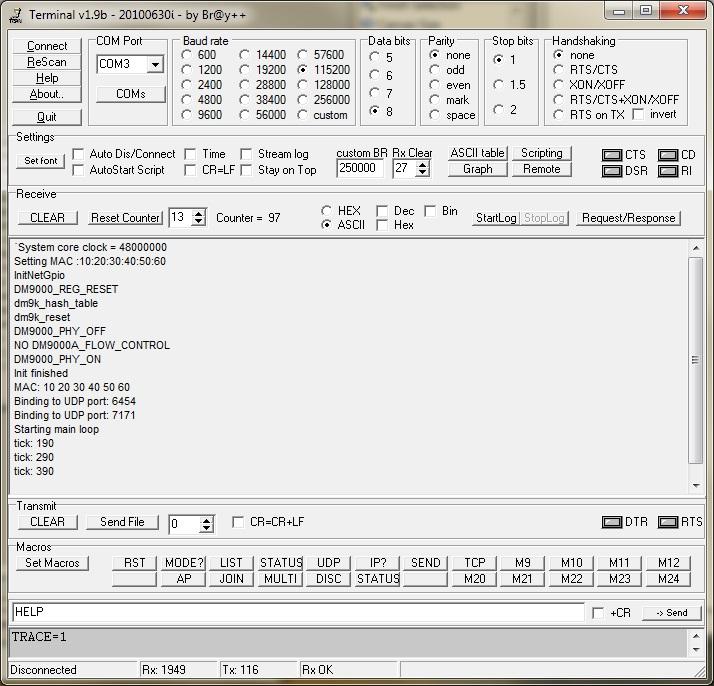This screenshot has height=686, width=714.
Task: Click the -> Send button
Action: [x=672, y=613]
